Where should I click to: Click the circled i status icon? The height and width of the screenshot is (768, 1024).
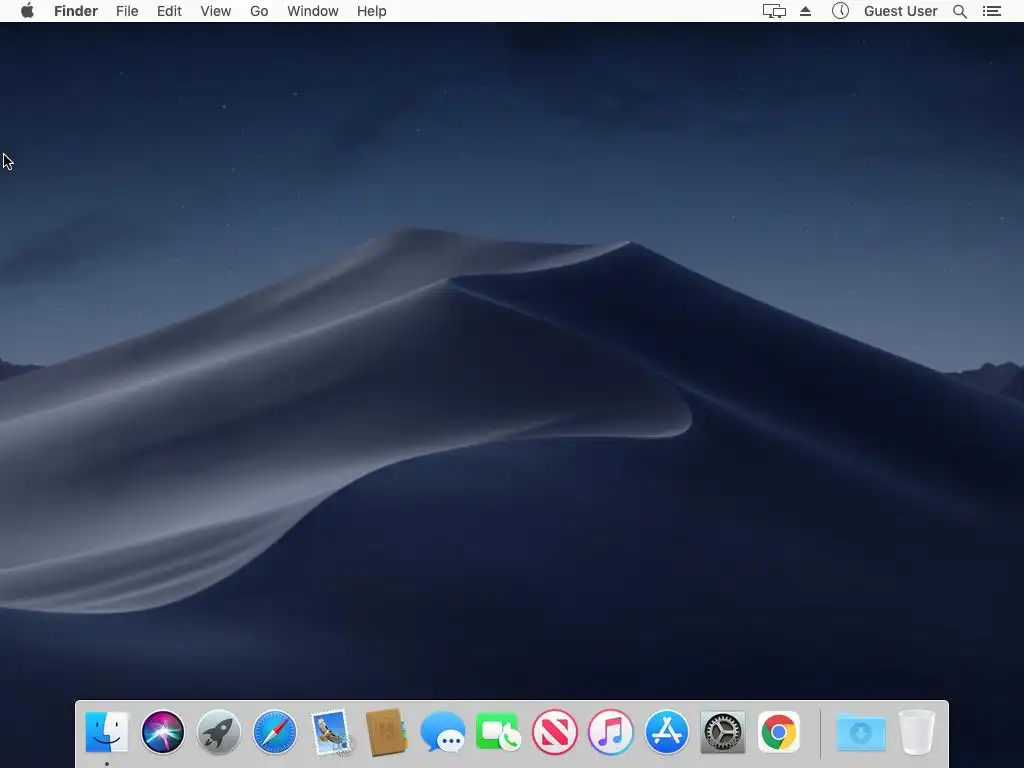(840, 11)
